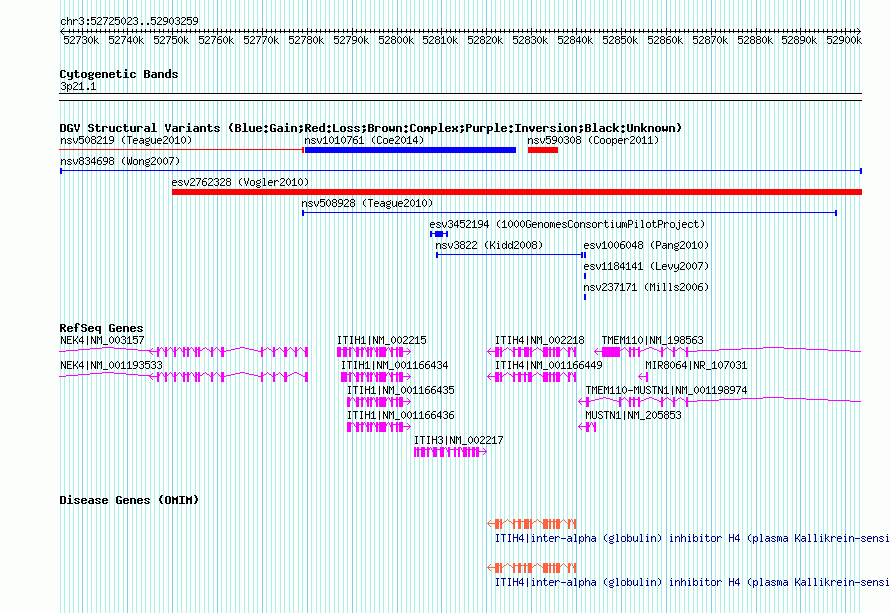Screen dimensions: 890x613
Task: Open the second ITIH4 inter-alpha inhibitor H4 link
Action: pos(692,582)
